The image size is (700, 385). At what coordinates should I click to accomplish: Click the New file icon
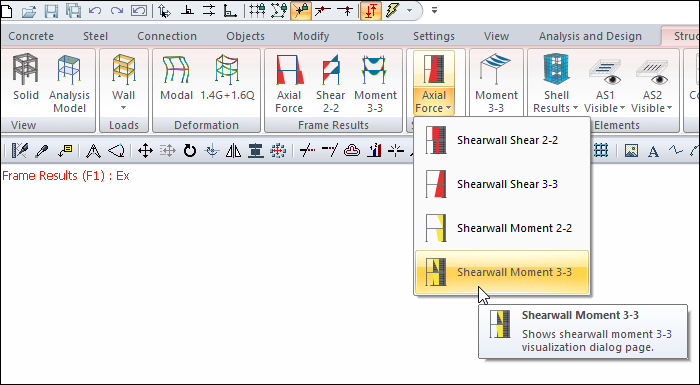tap(6, 11)
